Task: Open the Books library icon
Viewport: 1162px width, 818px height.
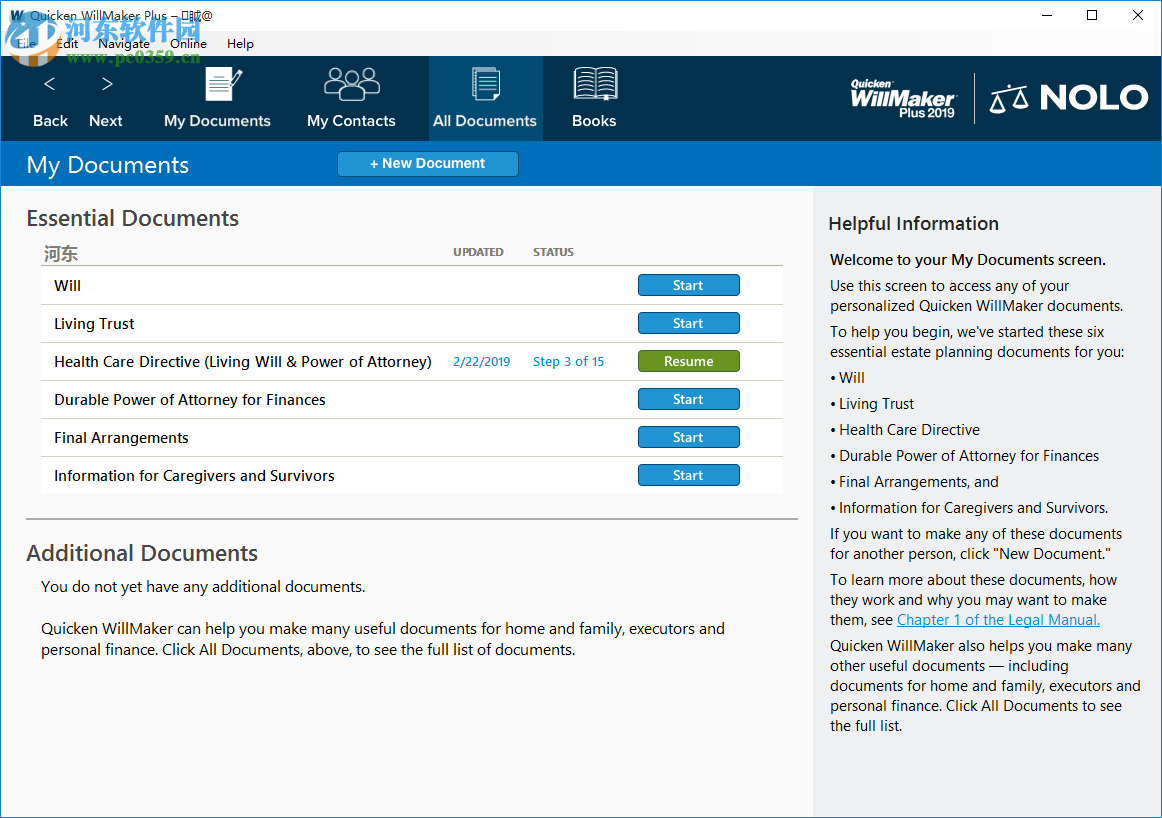Action: (594, 97)
